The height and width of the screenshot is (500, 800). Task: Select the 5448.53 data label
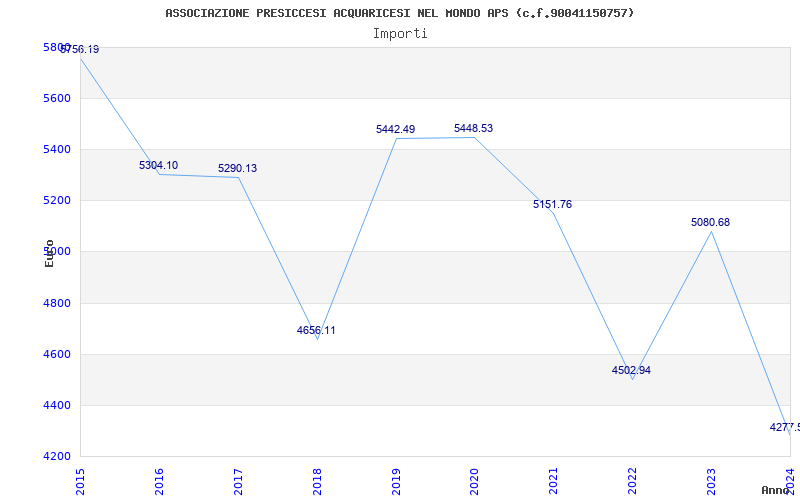tap(473, 129)
